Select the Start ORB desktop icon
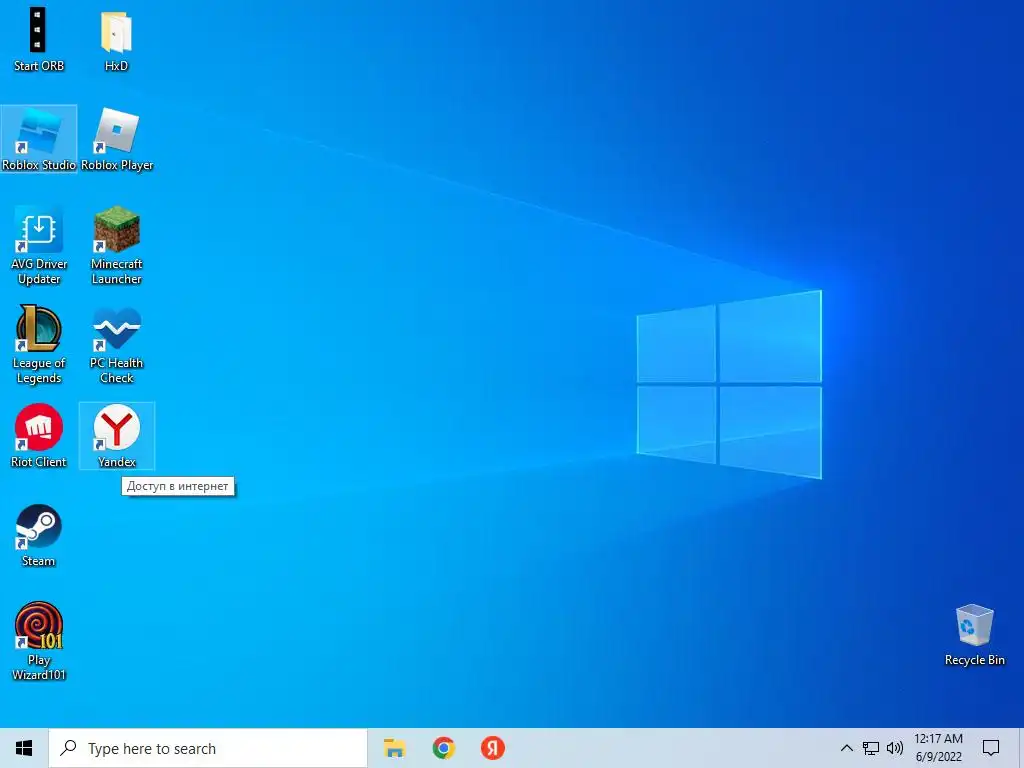The image size is (1024, 768). tap(39, 39)
